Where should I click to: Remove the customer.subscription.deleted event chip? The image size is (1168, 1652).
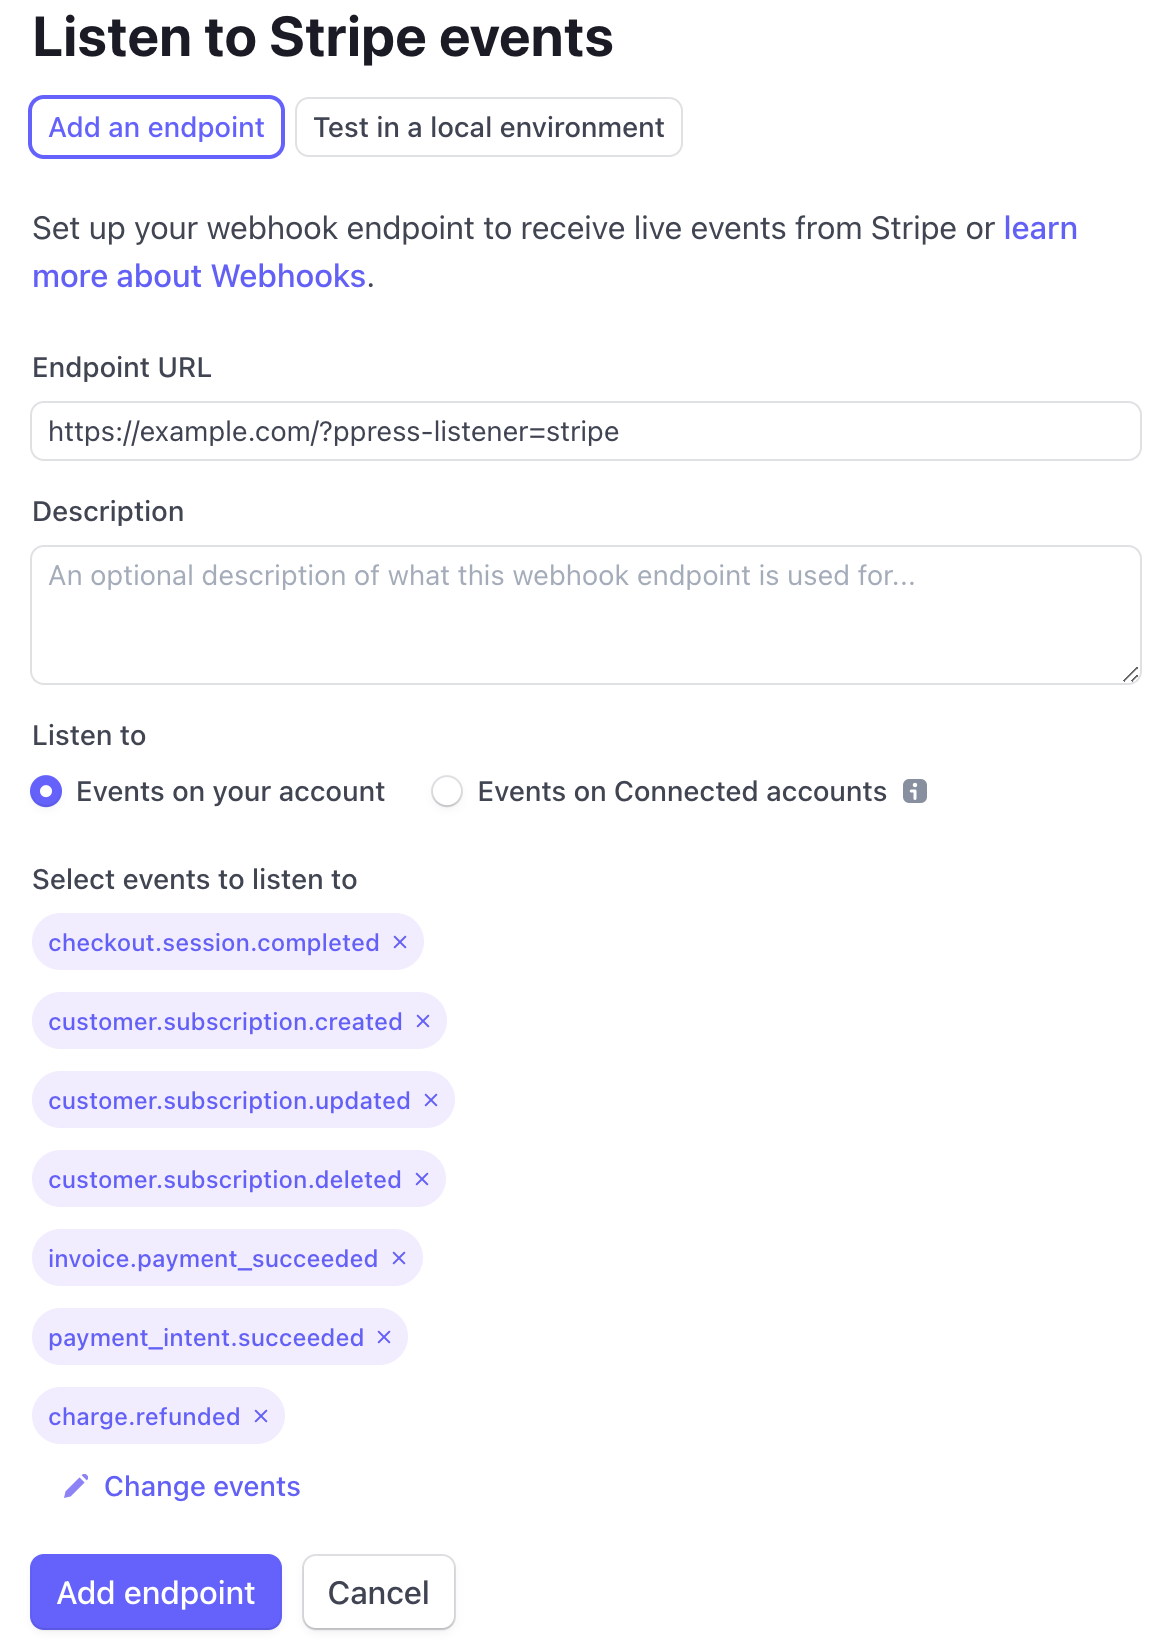422,1179
